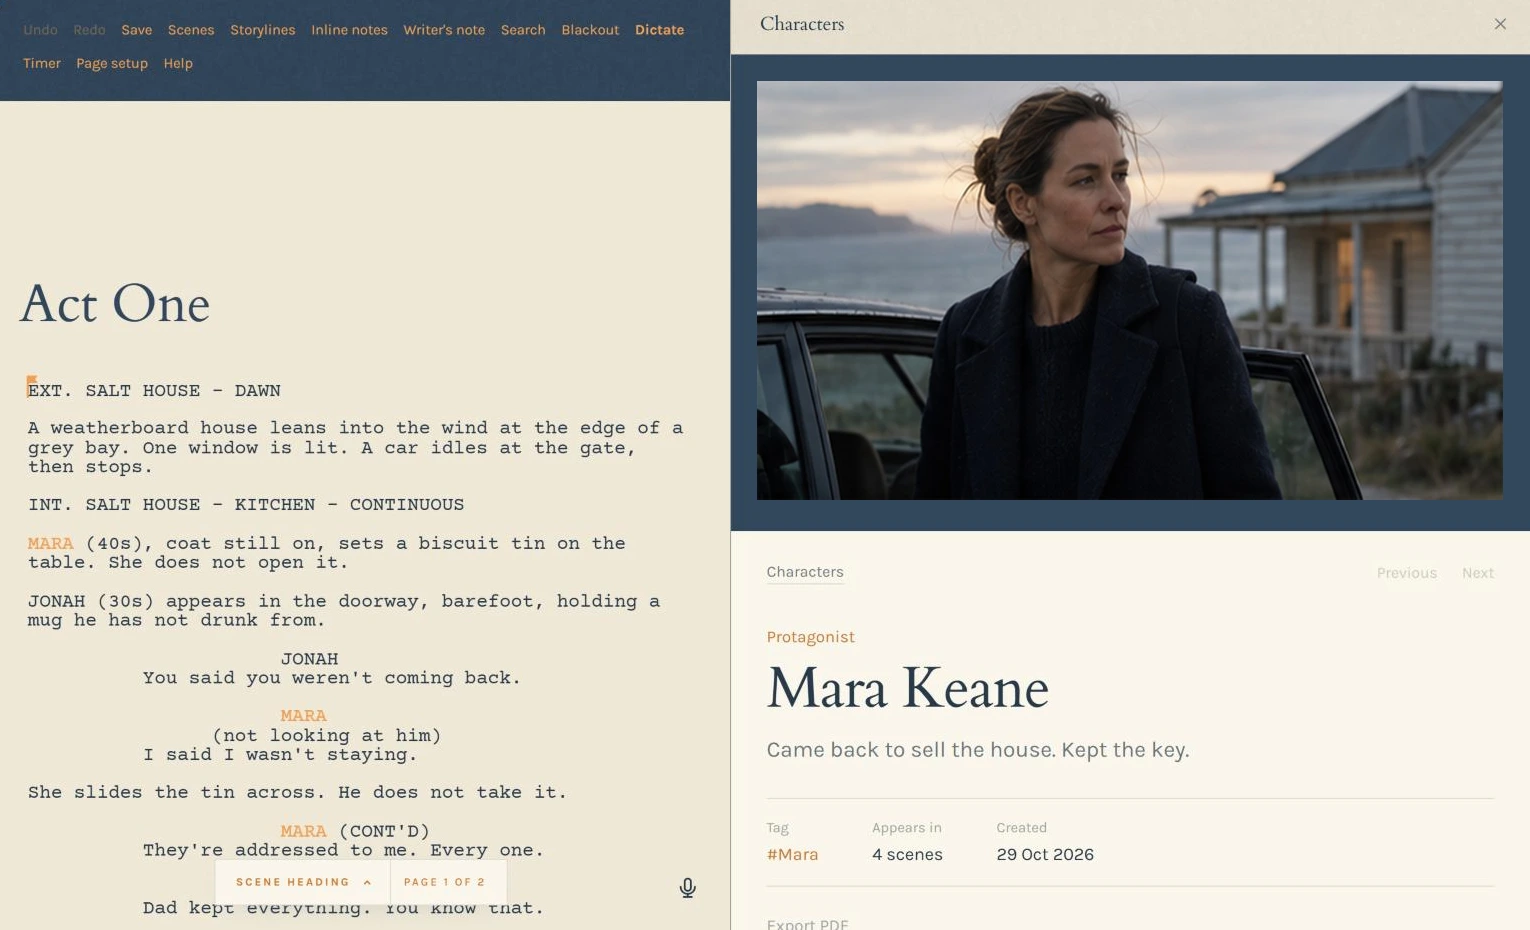Open Writer's note
1530x930 pixels.
[444, 30]
